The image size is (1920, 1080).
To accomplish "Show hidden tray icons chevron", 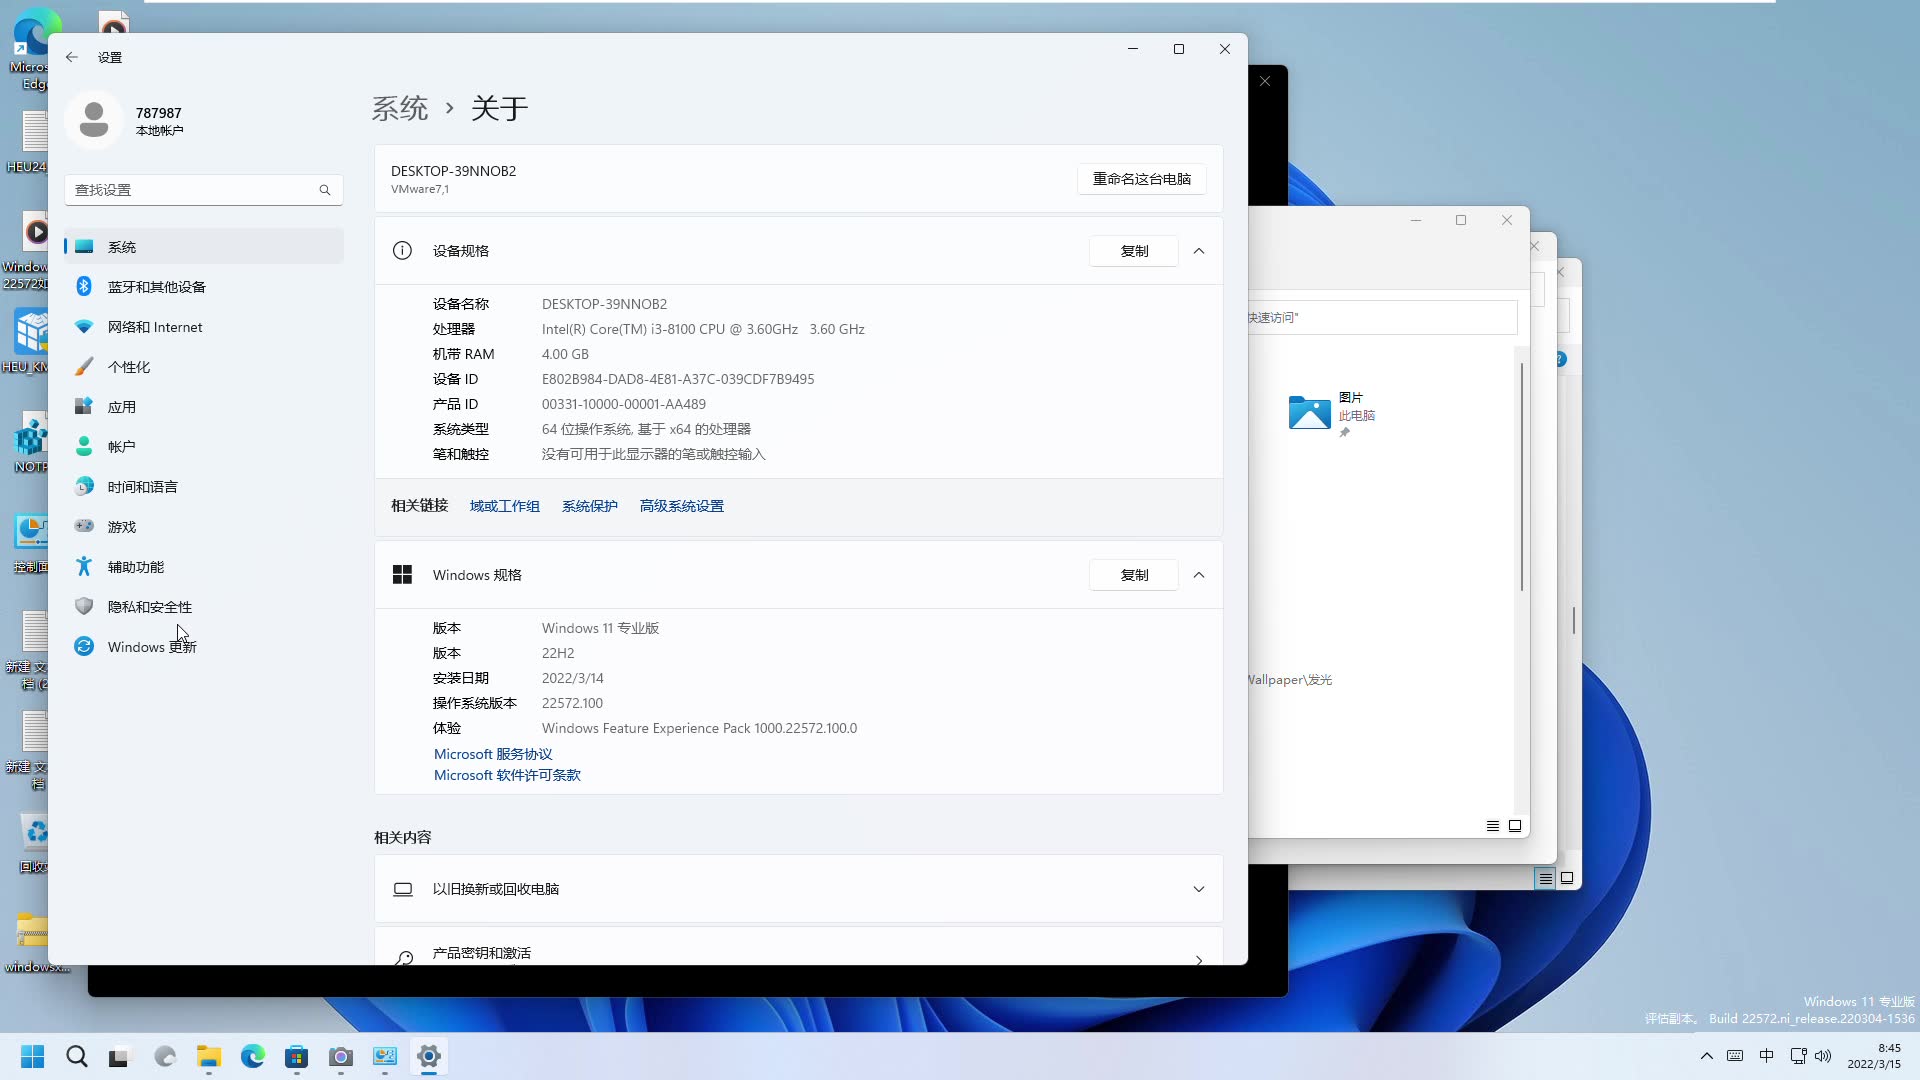I will point(1707,1057).
